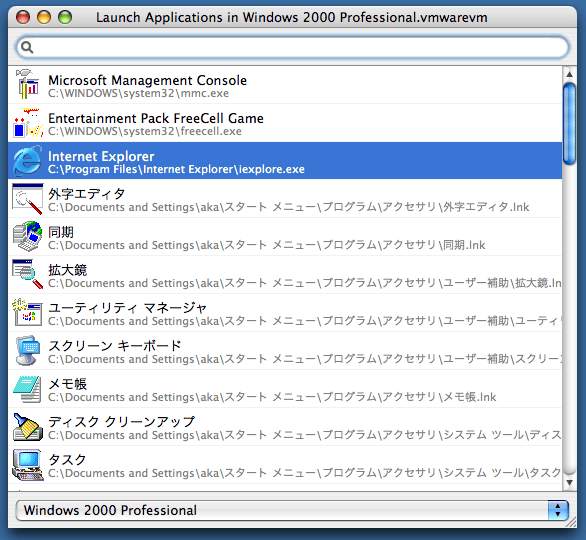Click the 同期.lnk path text
Viewport: 586px width, 540px height.
coord(266,245)
